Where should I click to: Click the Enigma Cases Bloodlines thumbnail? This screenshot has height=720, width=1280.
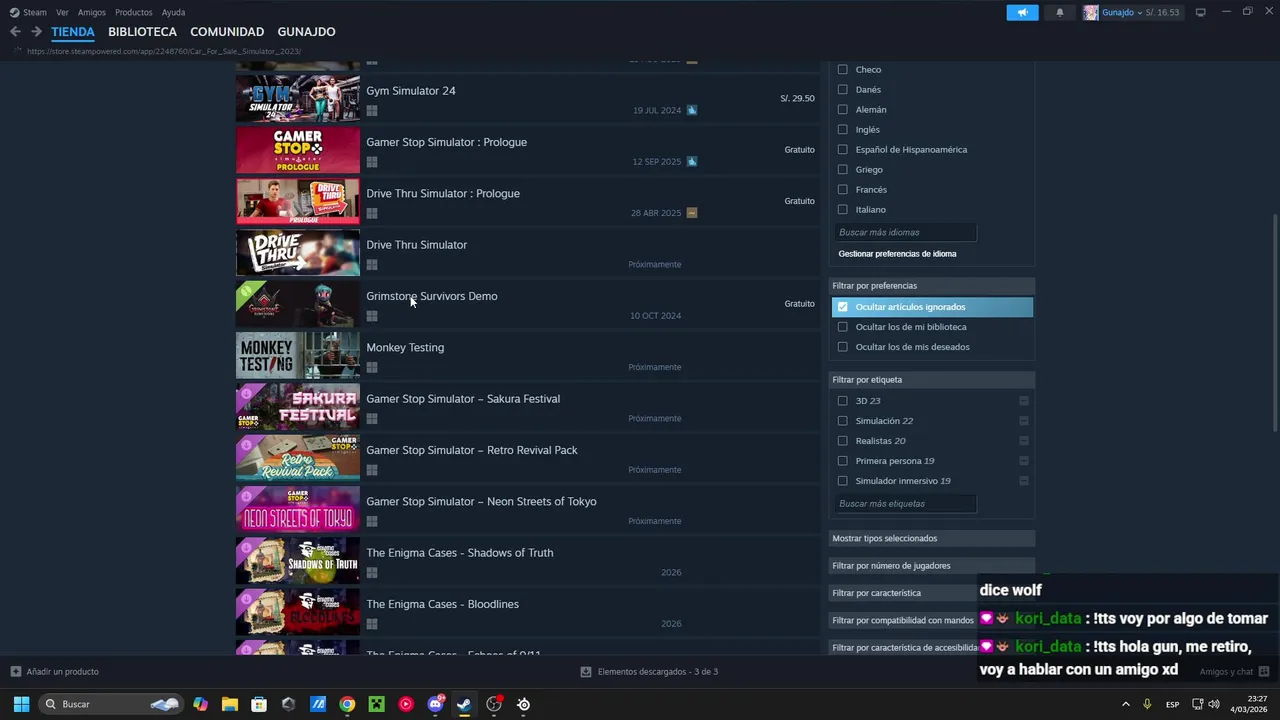coord(298,612)
